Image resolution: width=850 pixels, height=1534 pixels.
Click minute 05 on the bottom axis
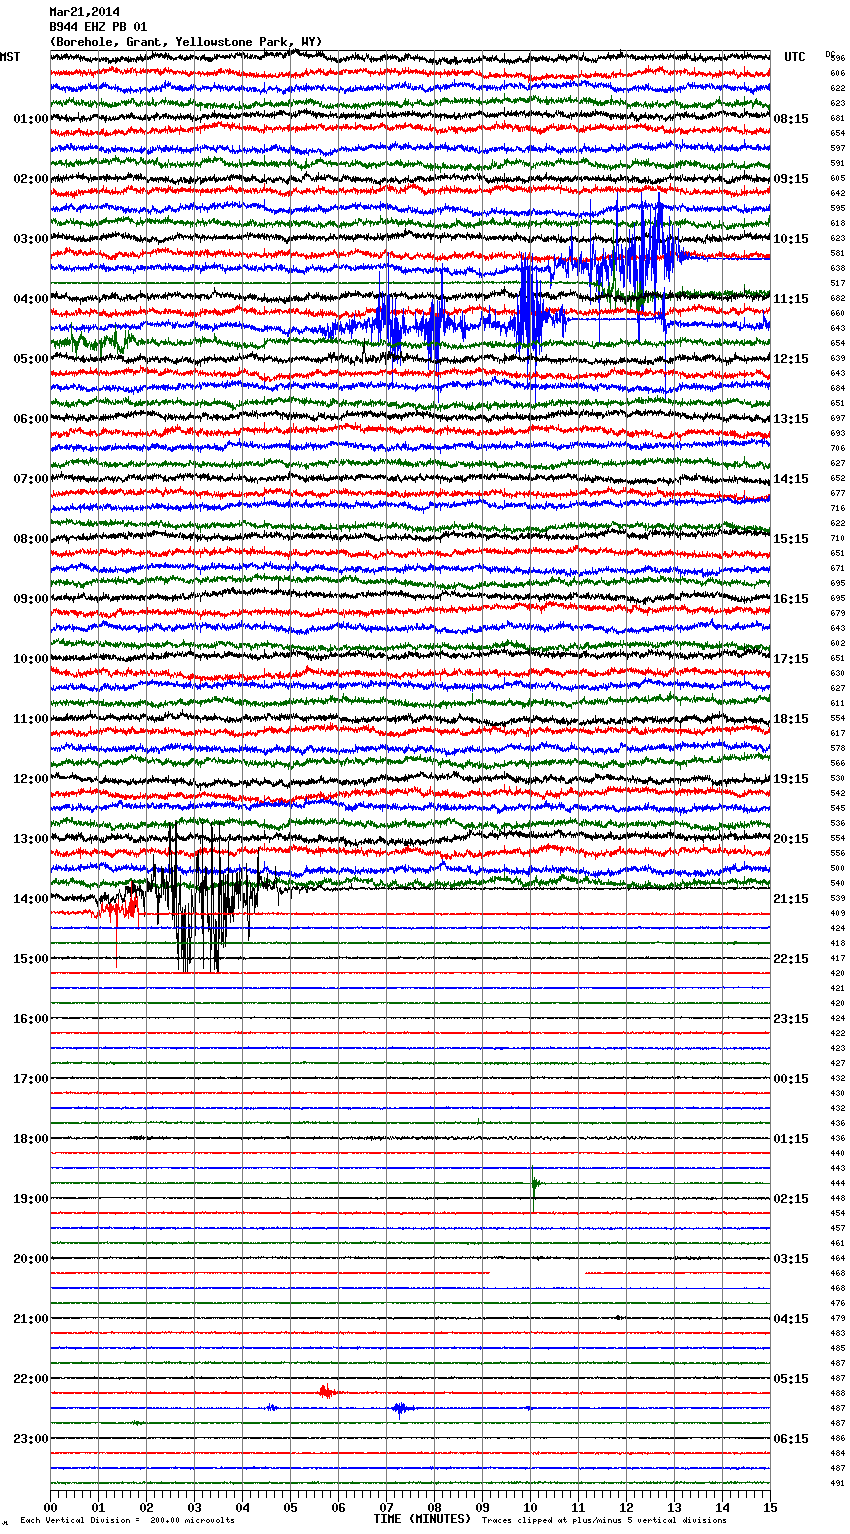click(290, 1507)
